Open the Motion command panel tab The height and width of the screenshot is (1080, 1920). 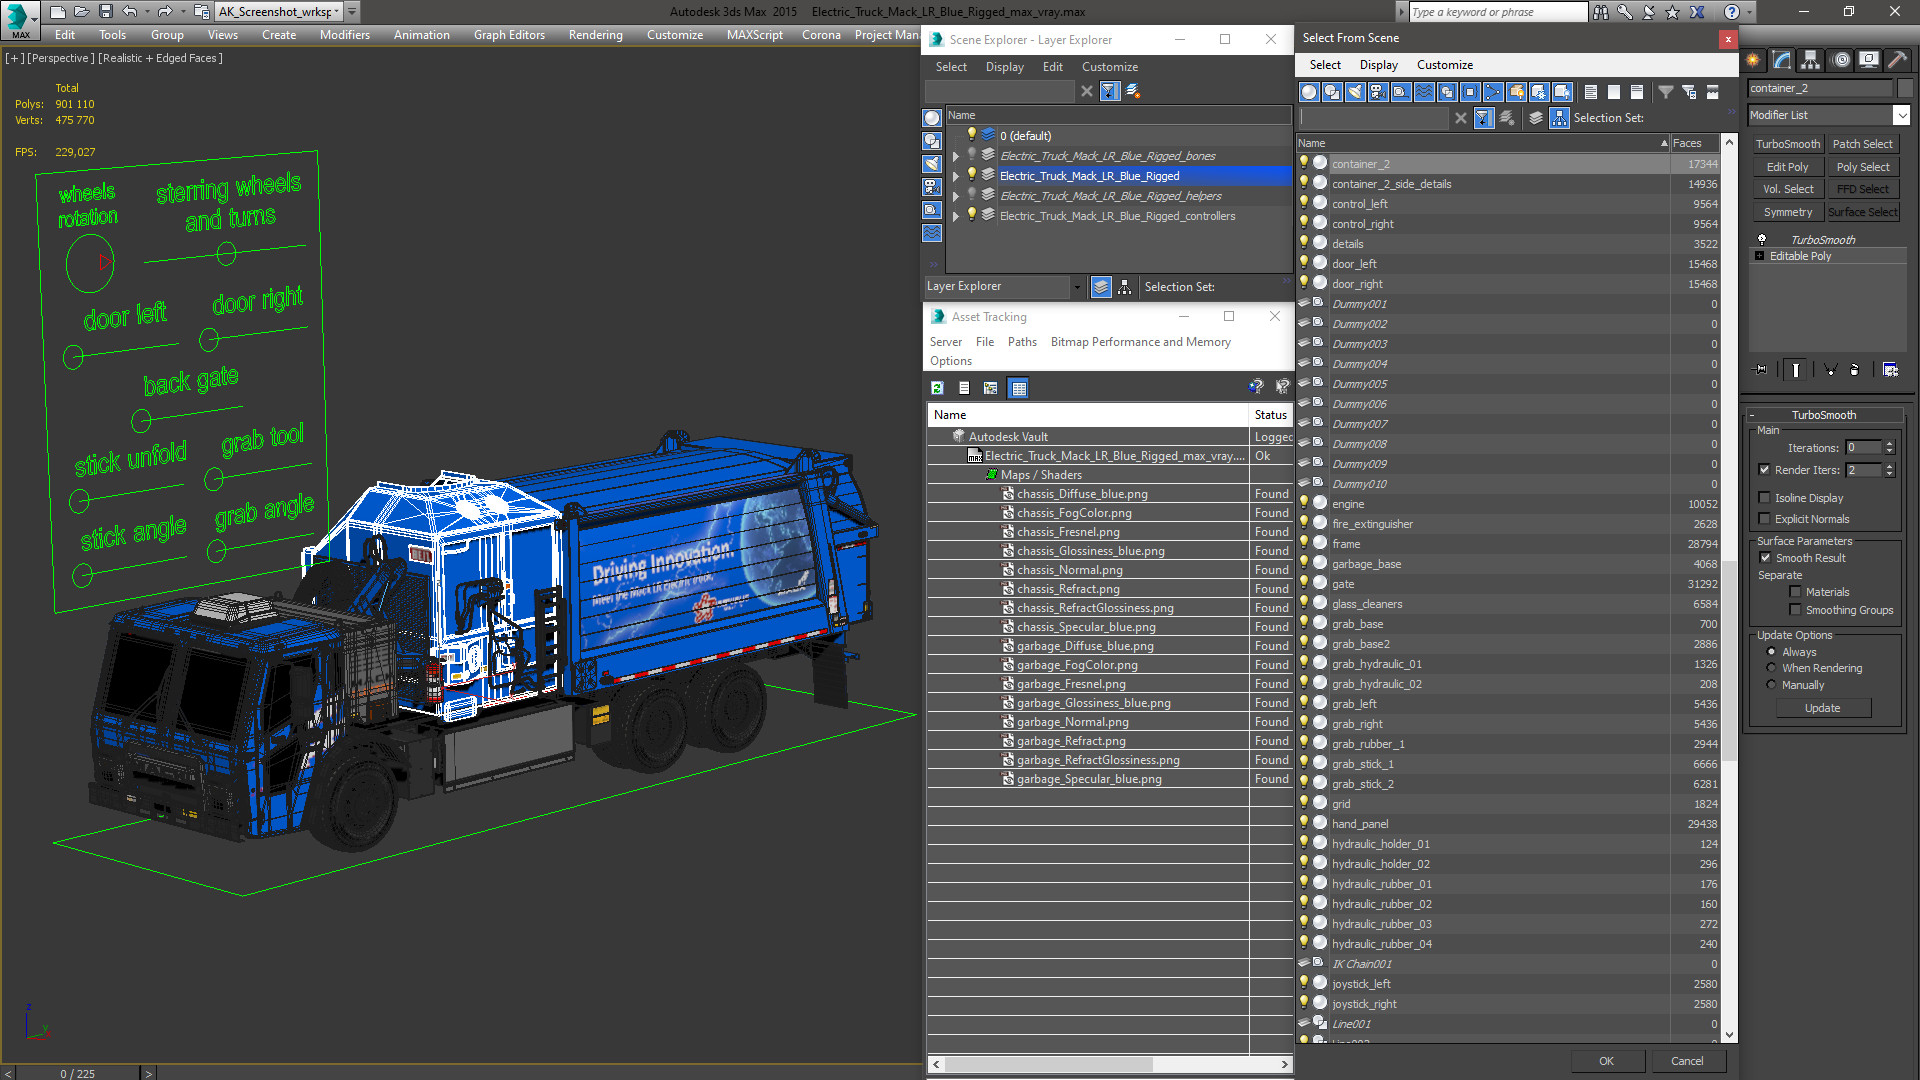1840,60
